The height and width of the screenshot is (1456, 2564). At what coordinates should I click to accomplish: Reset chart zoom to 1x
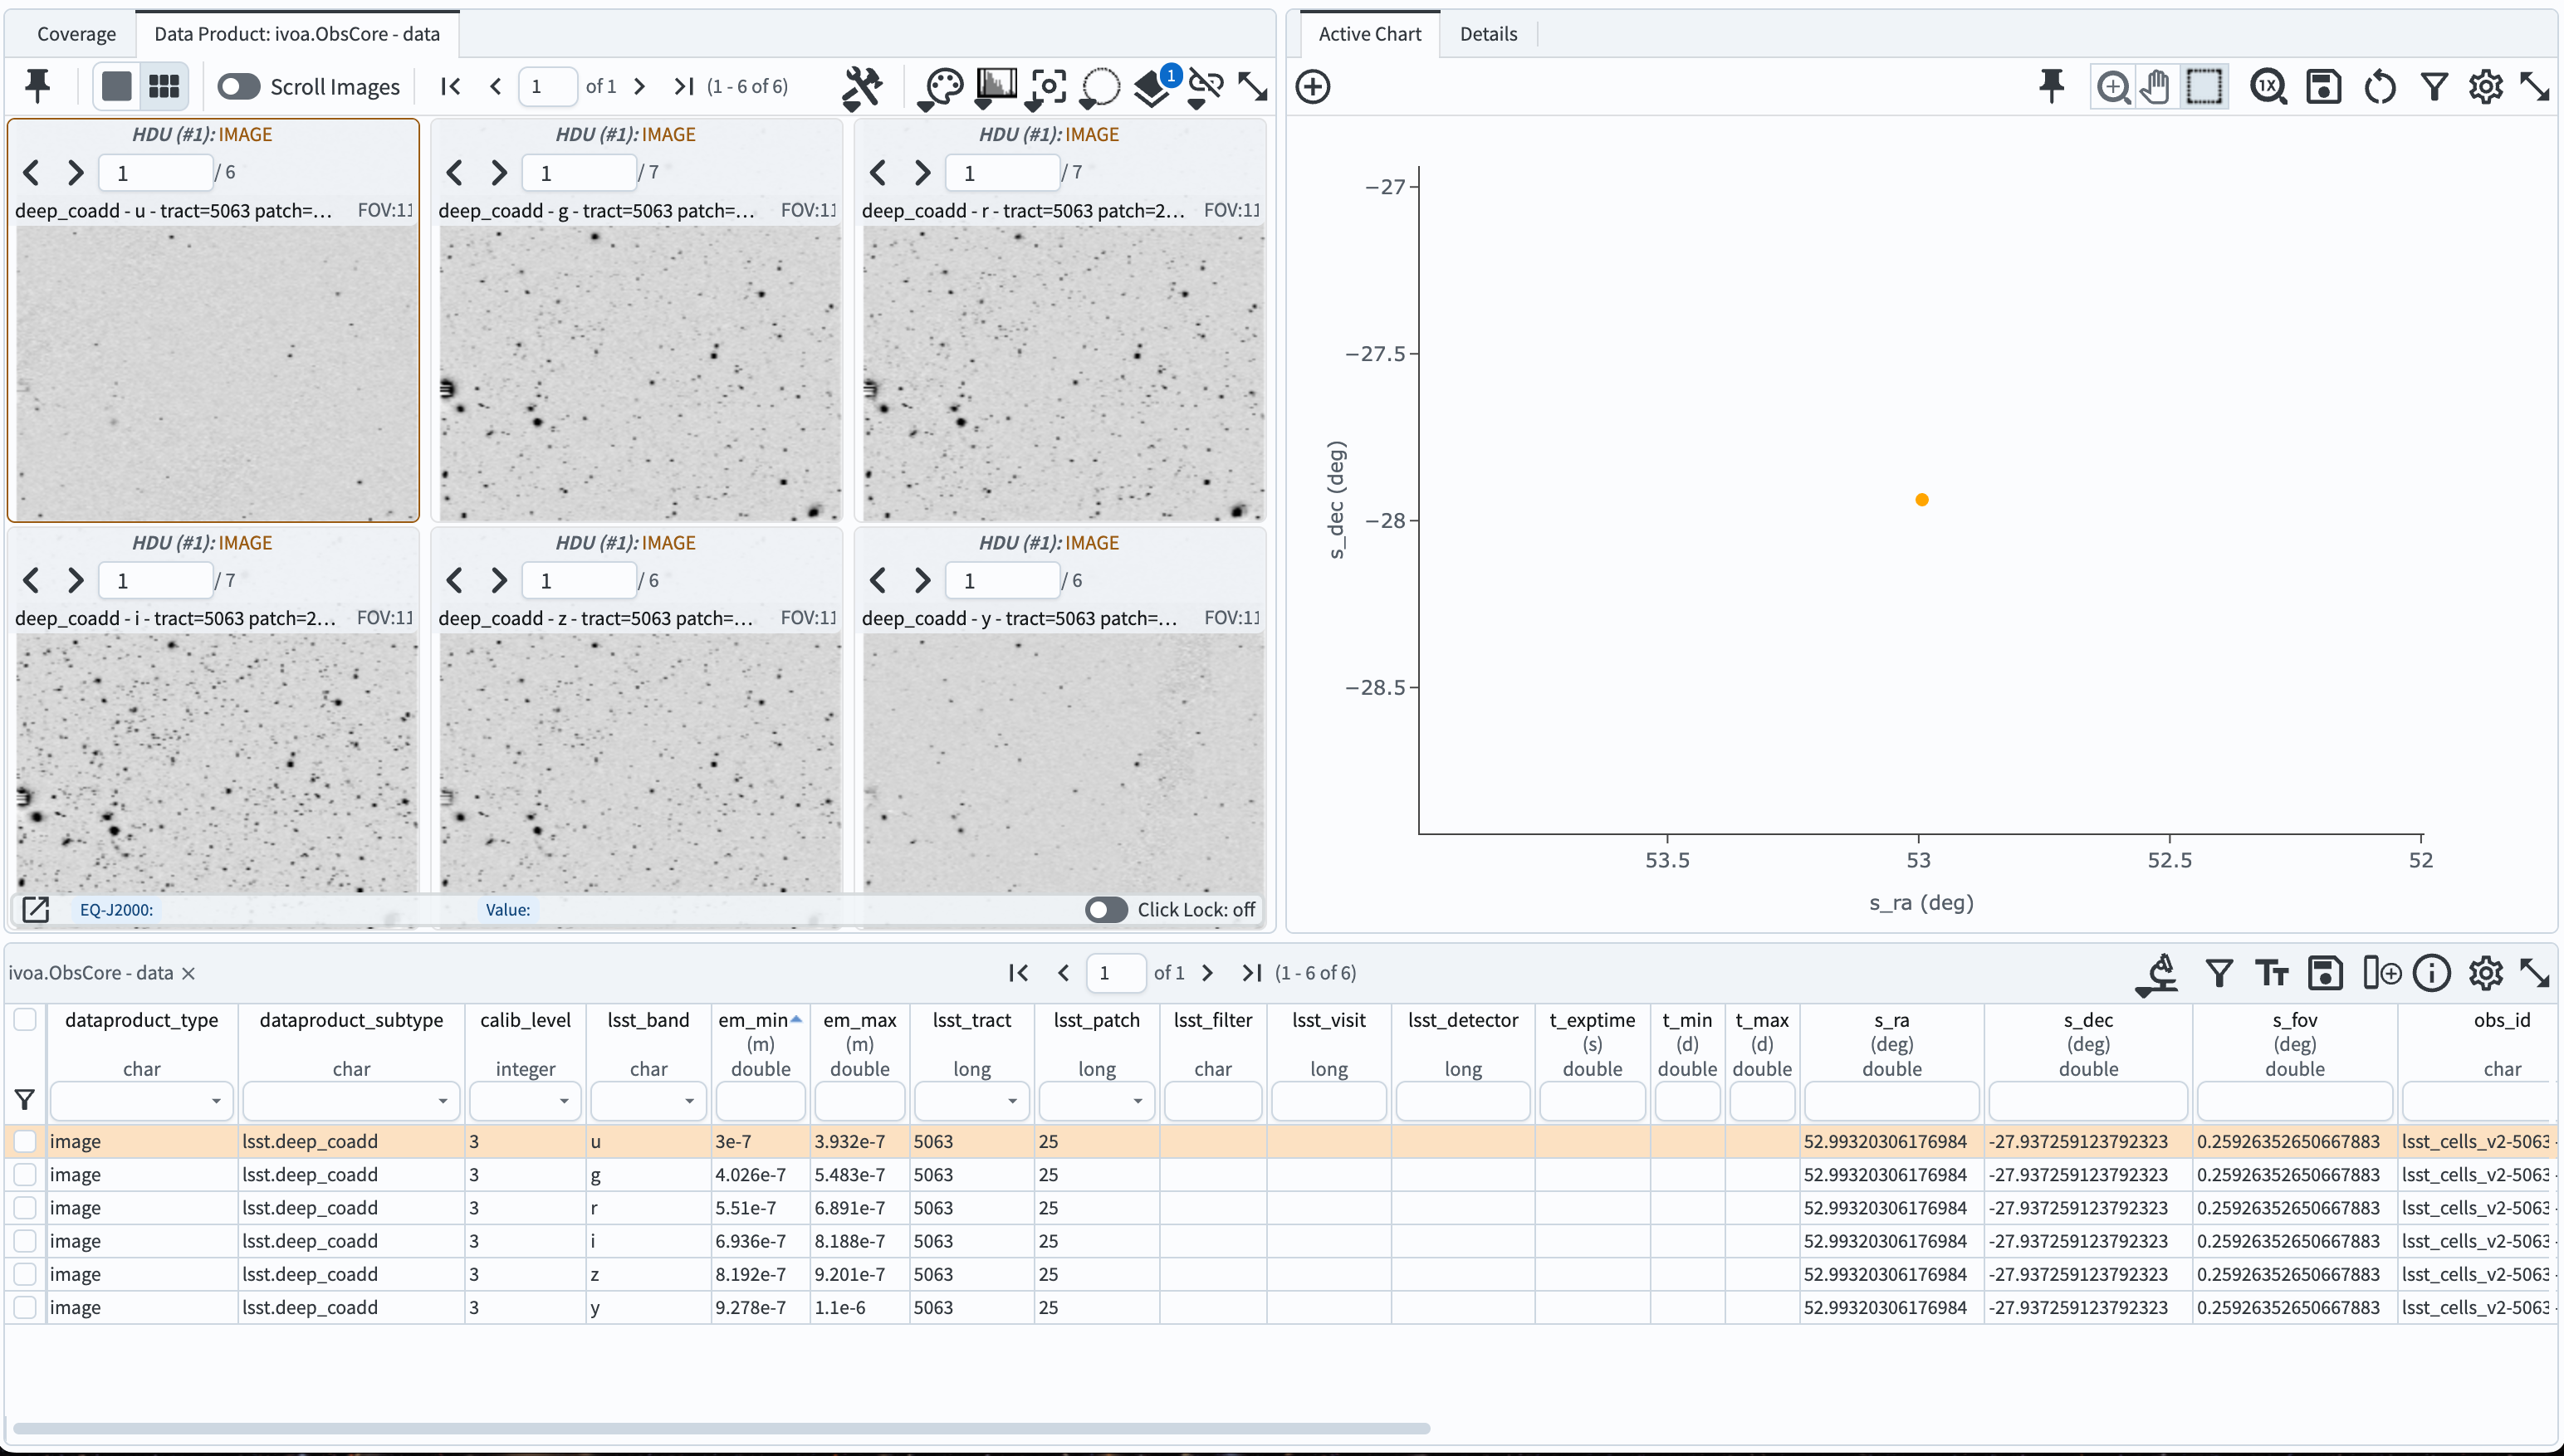click(x=2268, y=87)
